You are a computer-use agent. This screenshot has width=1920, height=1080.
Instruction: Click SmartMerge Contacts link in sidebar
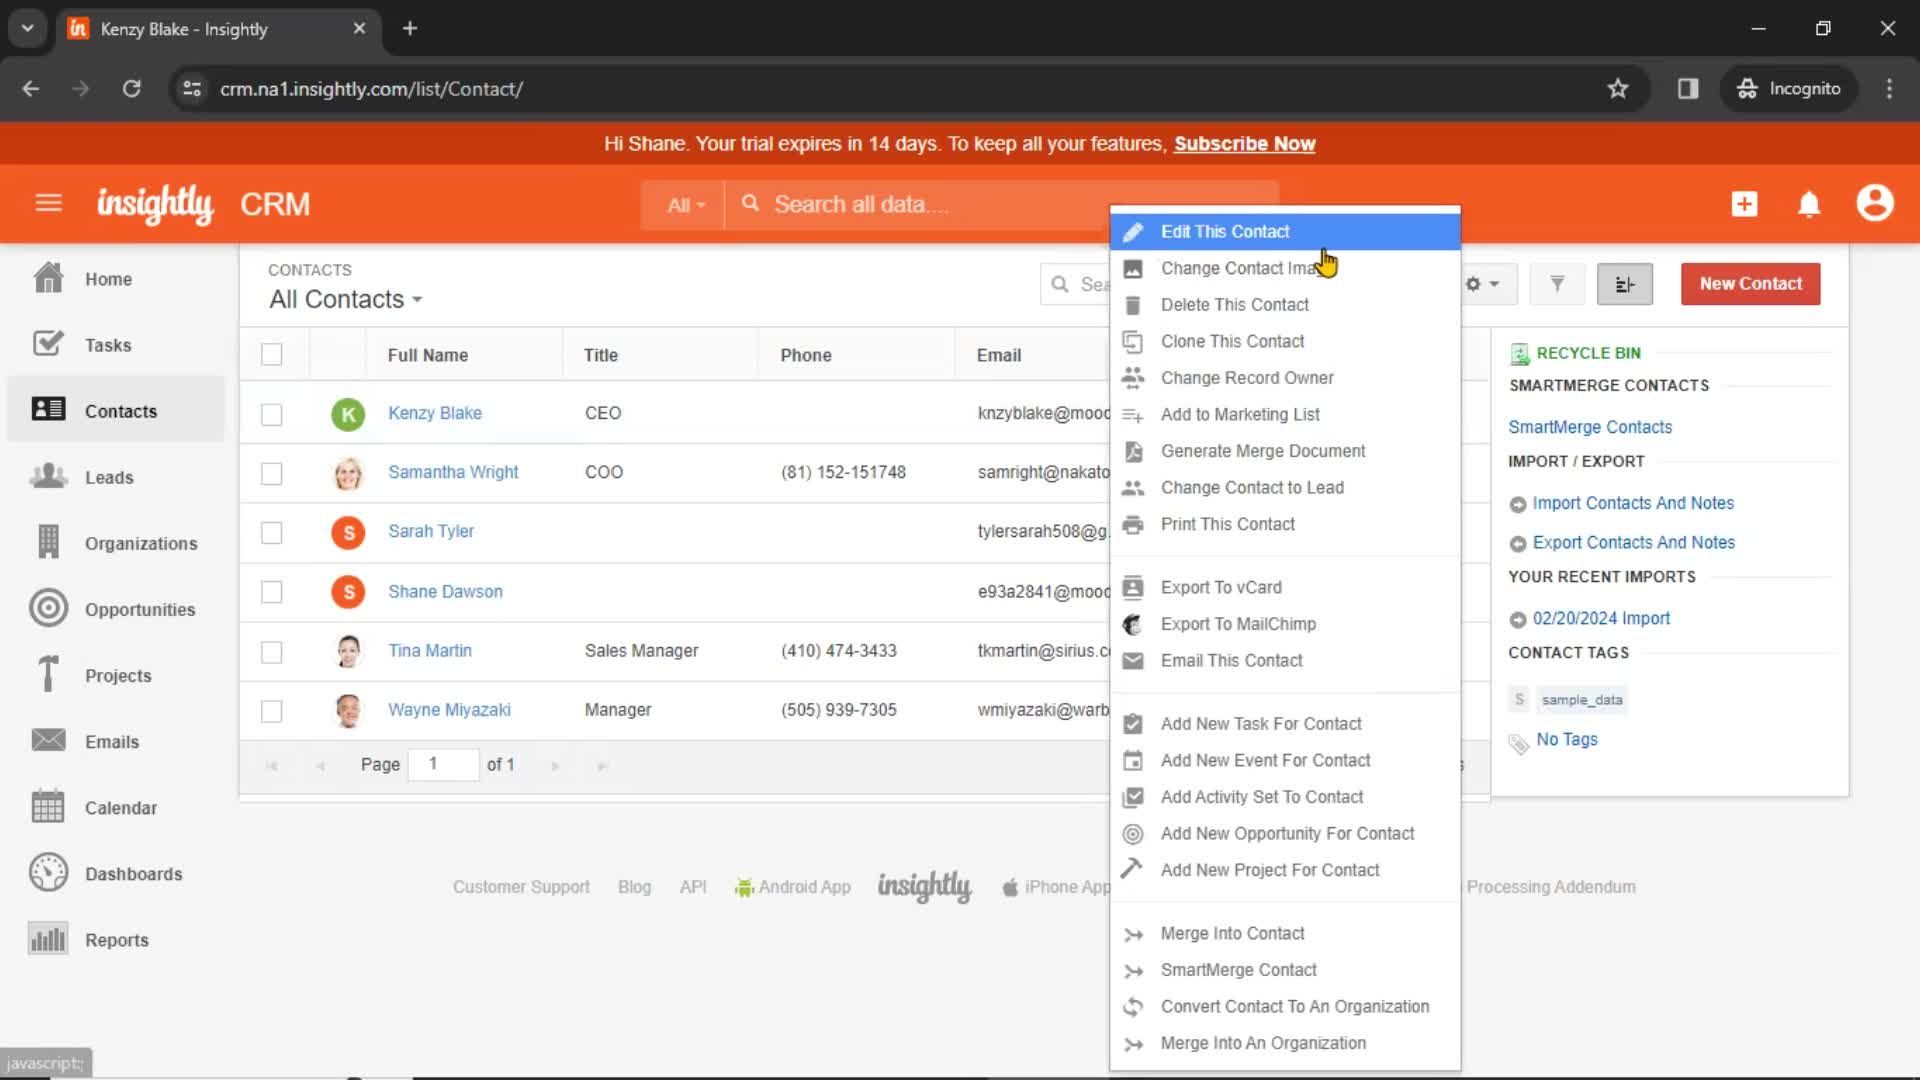[x=1589, y=426]
